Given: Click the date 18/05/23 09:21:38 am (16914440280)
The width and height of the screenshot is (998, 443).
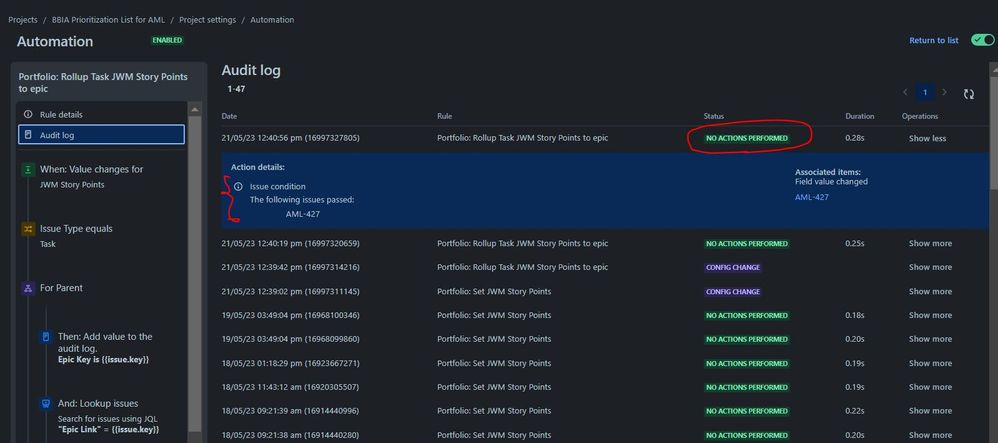Looking at the screenshot, I should pyautogui.click(x=290, y=435).
